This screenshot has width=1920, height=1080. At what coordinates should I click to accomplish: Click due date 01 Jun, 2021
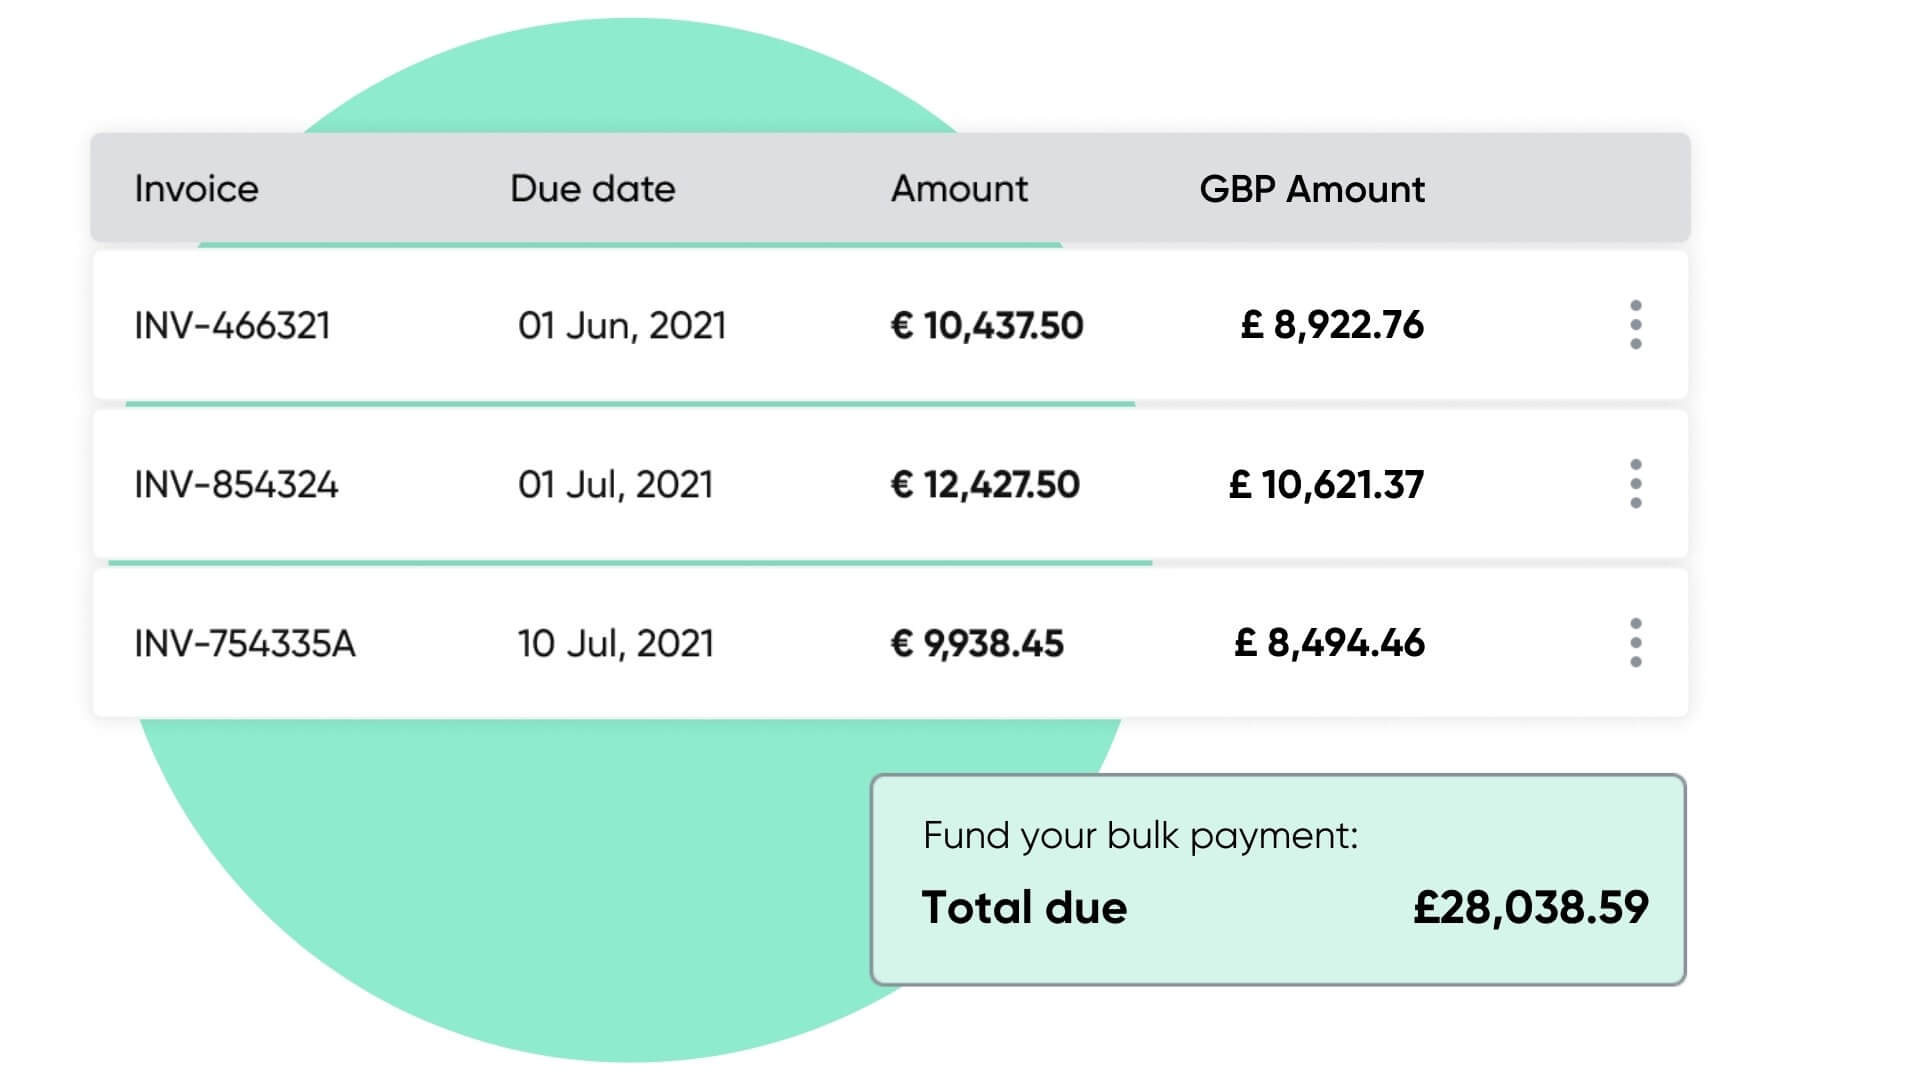click(x=621, y=326)
